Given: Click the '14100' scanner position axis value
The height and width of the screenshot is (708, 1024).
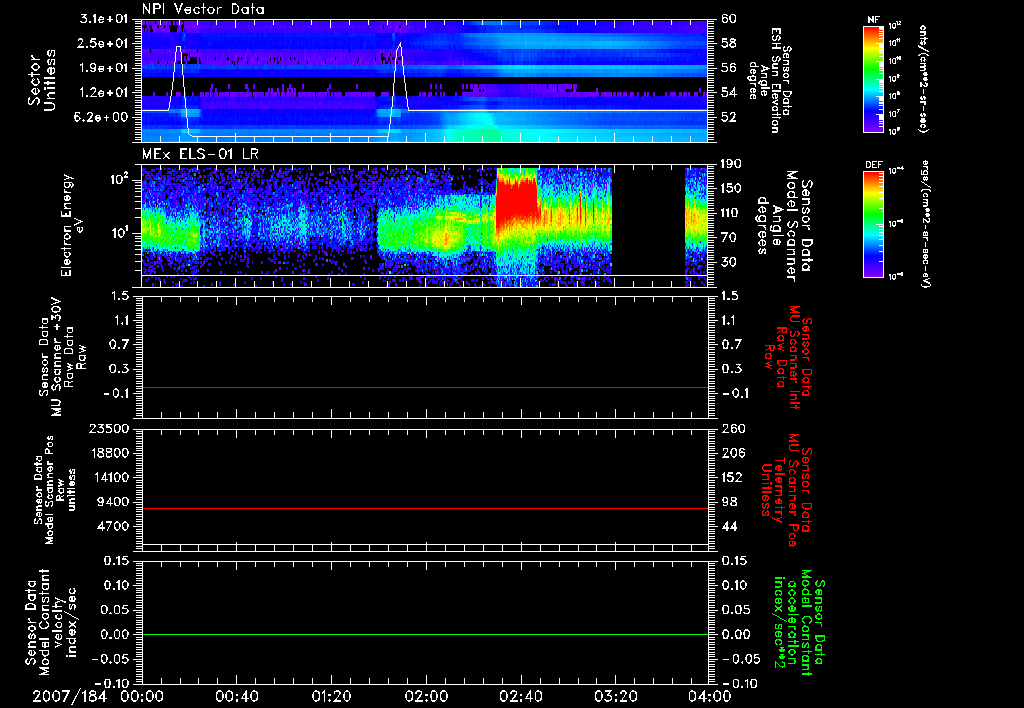Looking at the screenshot, I should [x=110, y=477].
